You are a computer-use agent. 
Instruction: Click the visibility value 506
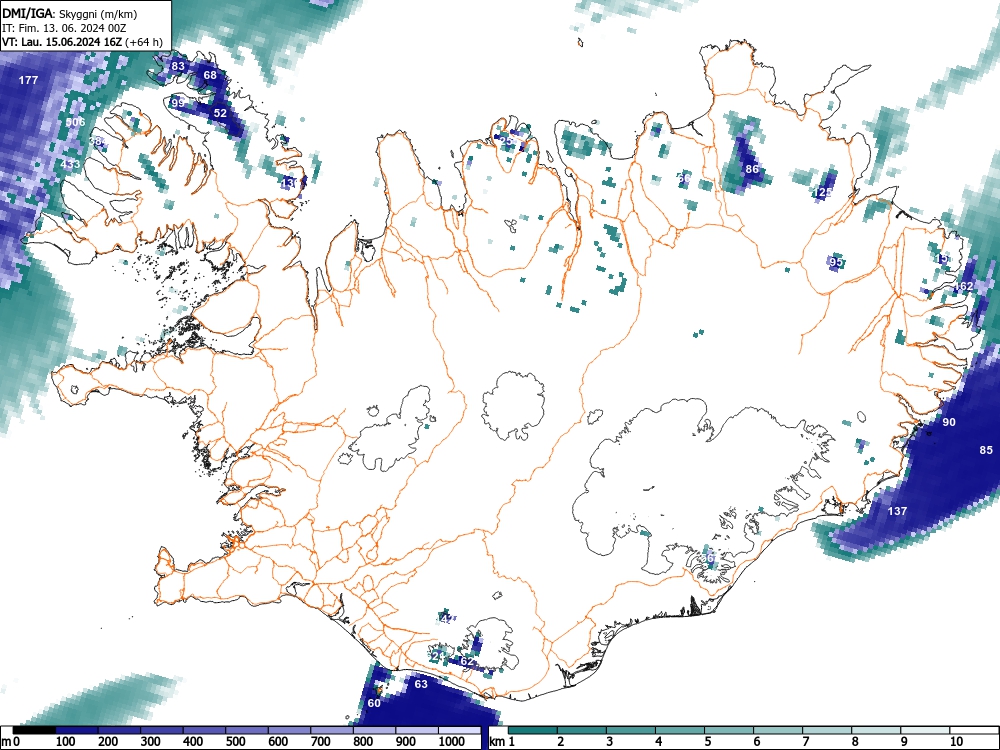point(75,122)
